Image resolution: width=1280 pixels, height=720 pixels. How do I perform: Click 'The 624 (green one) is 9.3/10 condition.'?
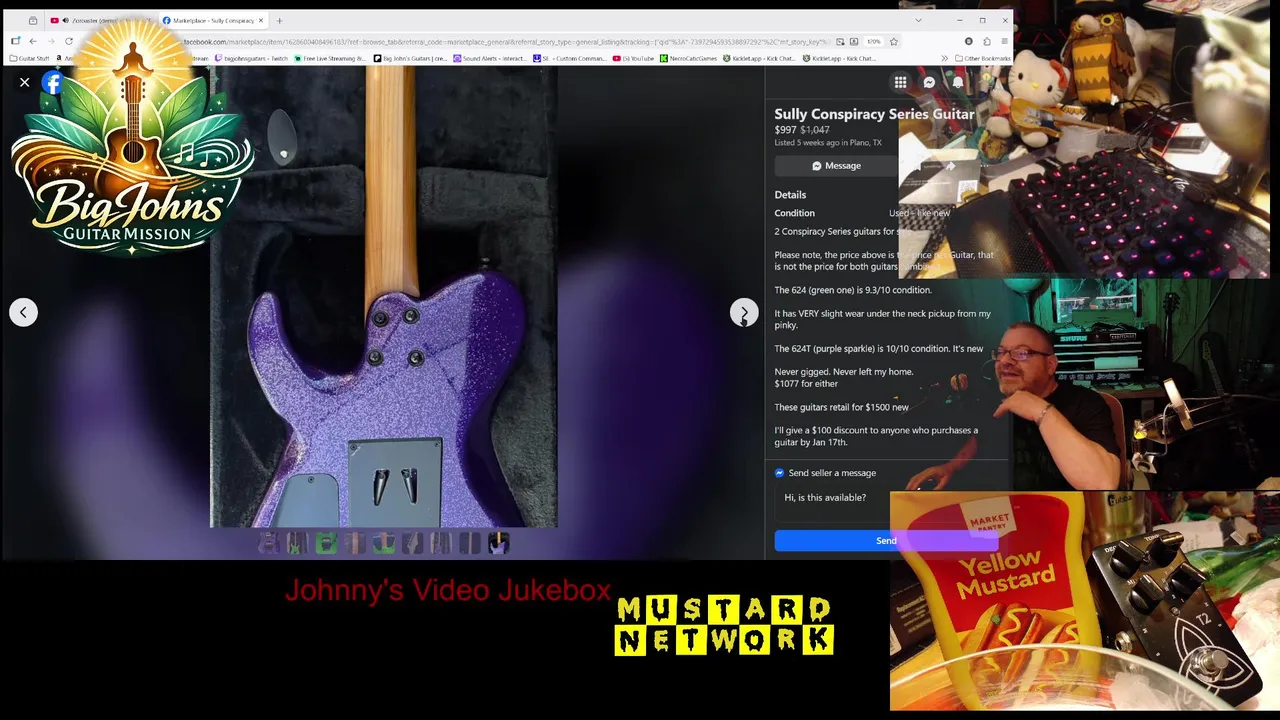point(853,290)
